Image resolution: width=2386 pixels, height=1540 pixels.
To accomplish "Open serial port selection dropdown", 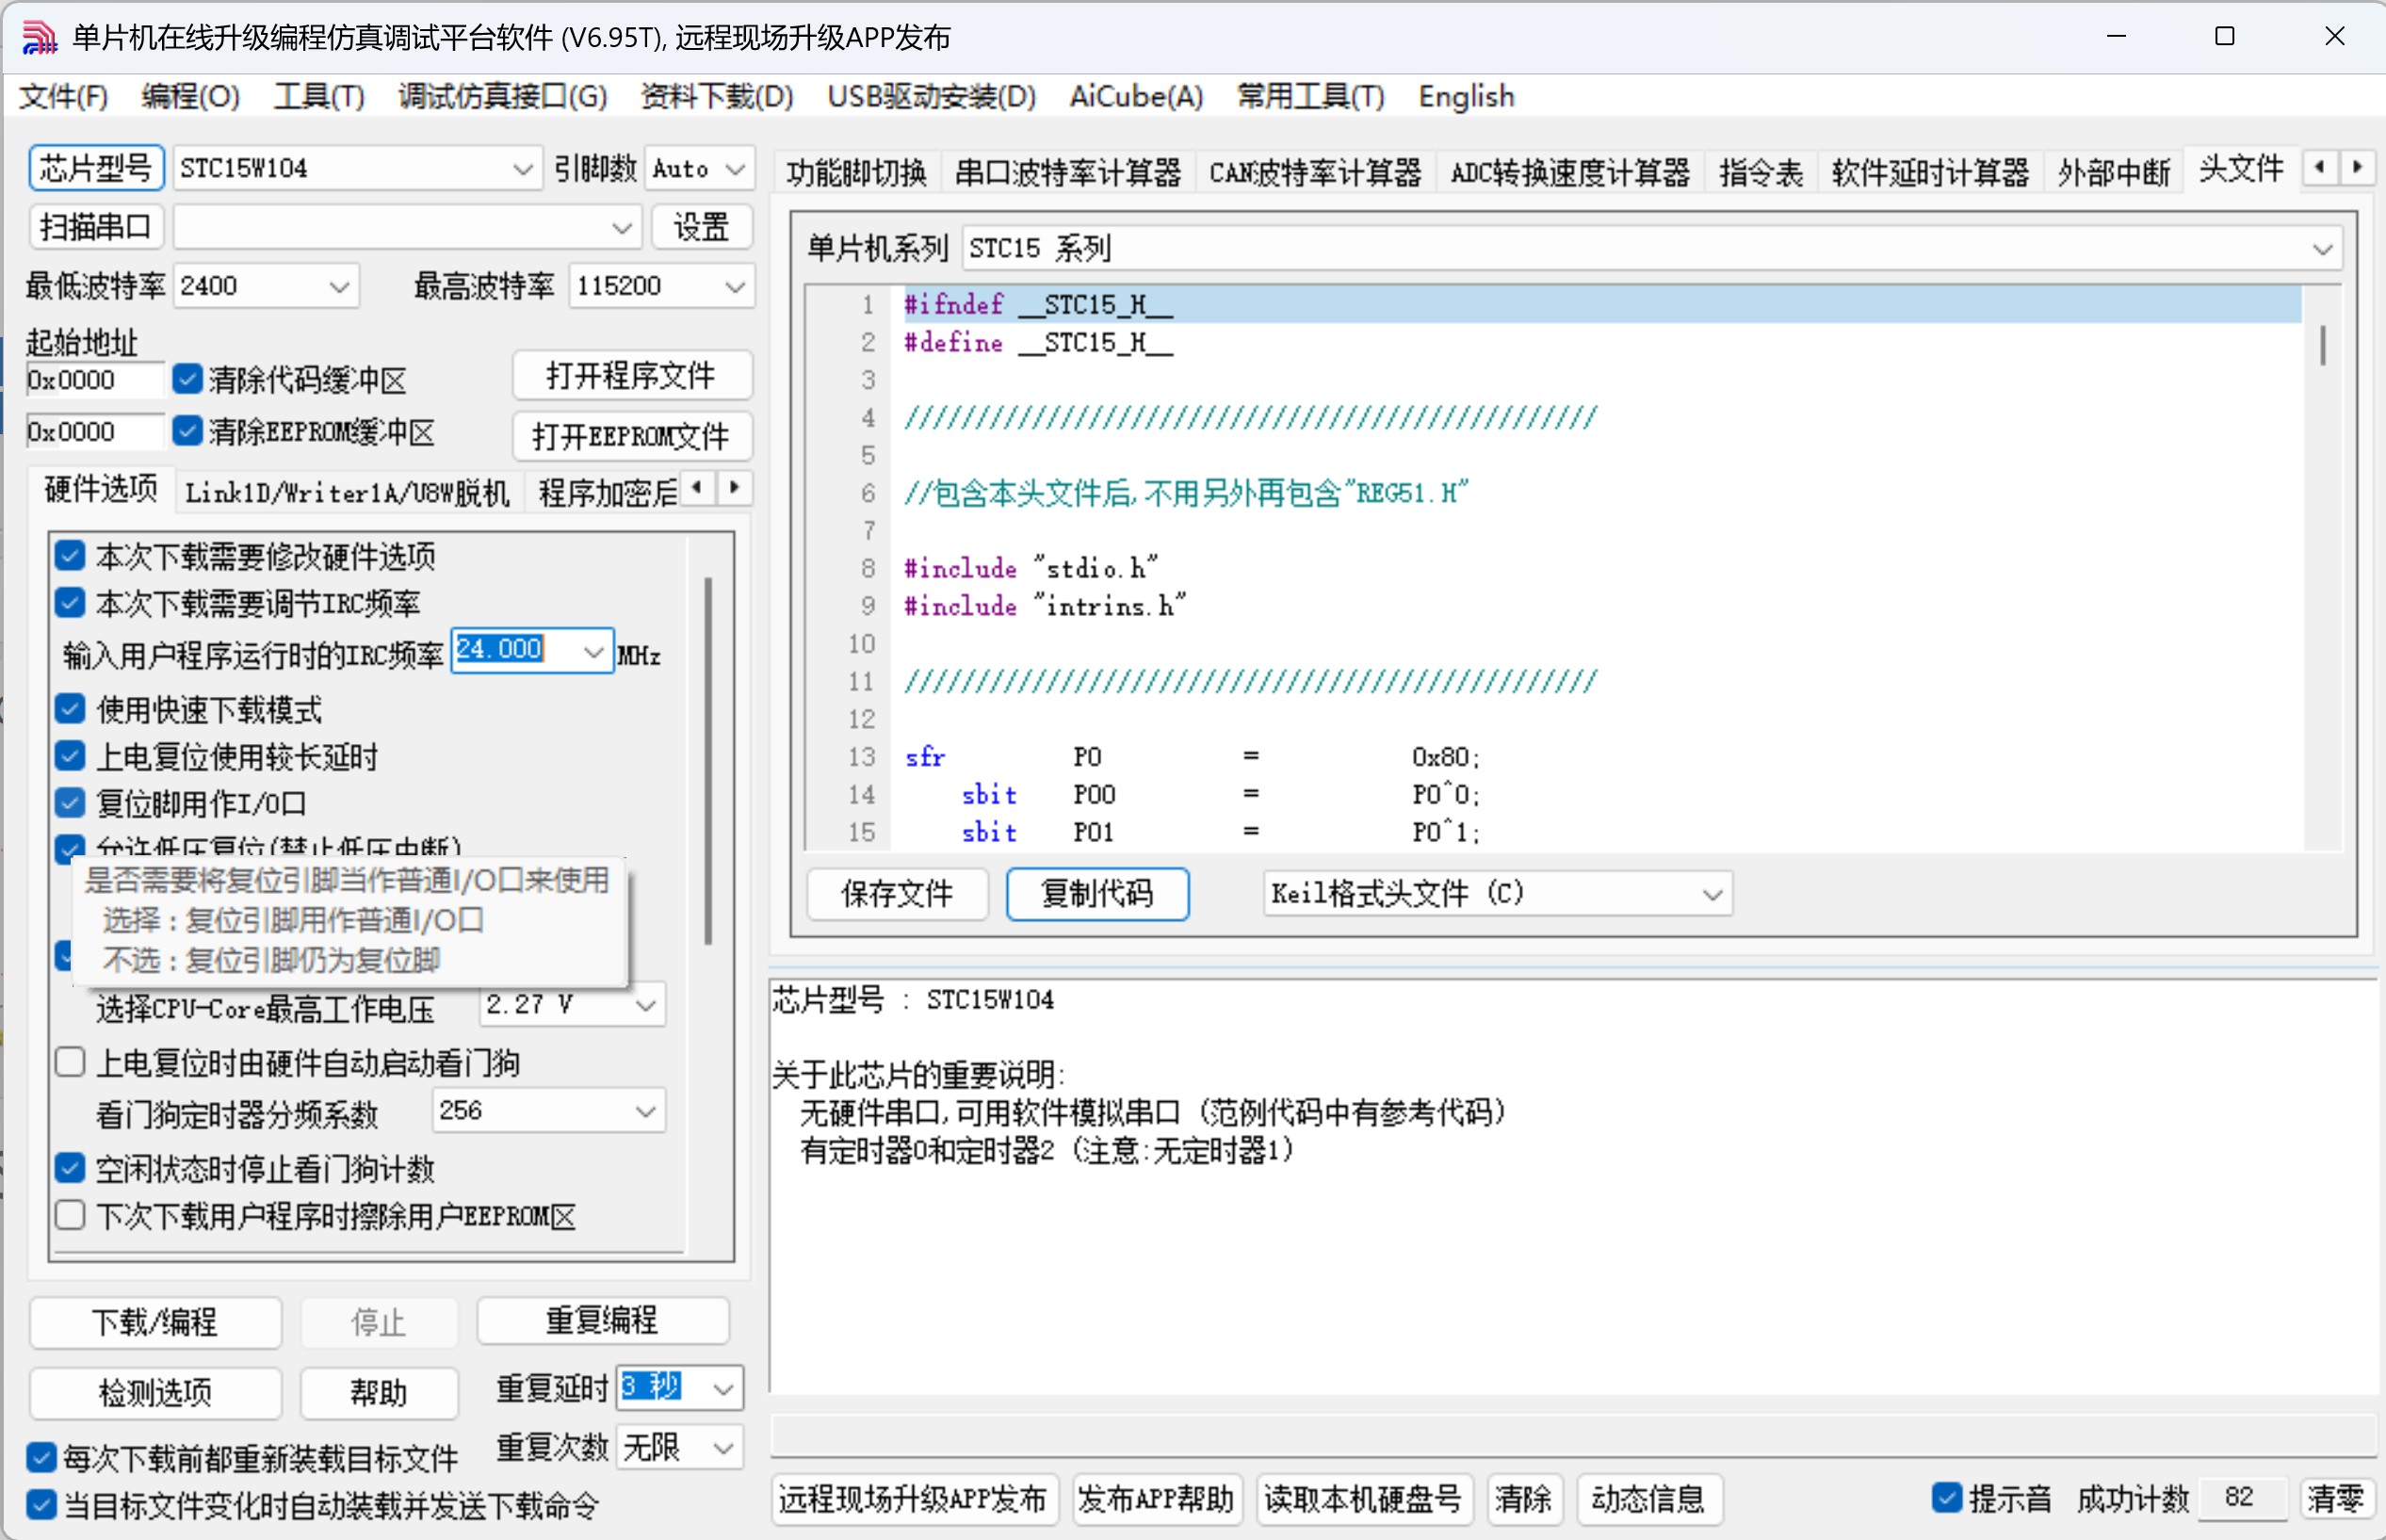I will [x=407, y=227].
